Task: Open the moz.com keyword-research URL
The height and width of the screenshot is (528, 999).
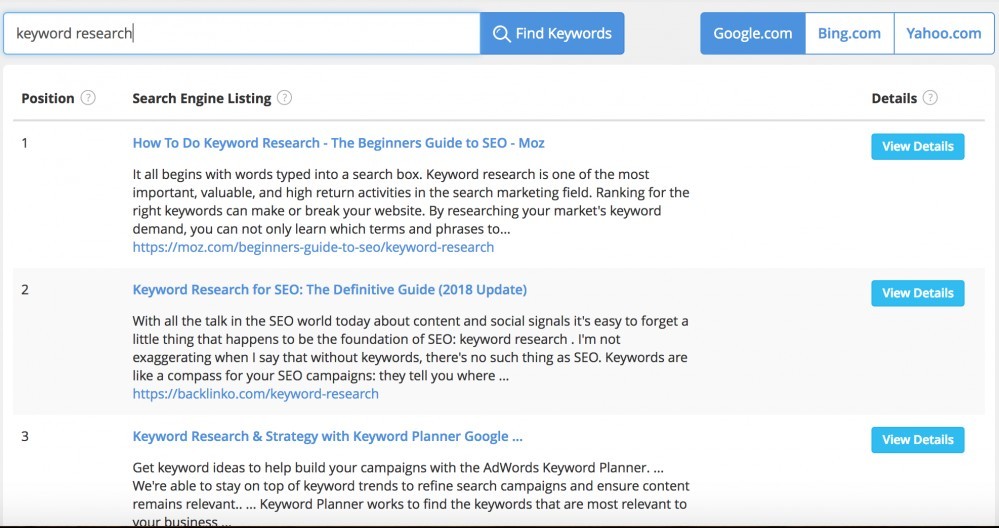Action: [x=313, y=247]
